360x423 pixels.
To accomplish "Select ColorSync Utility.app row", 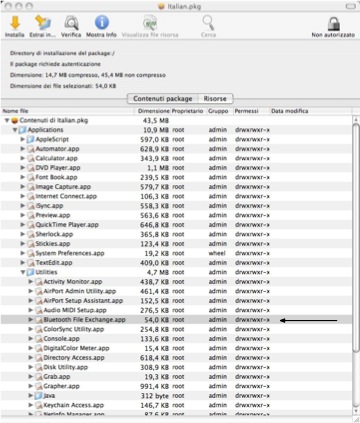I will (176, 329).
